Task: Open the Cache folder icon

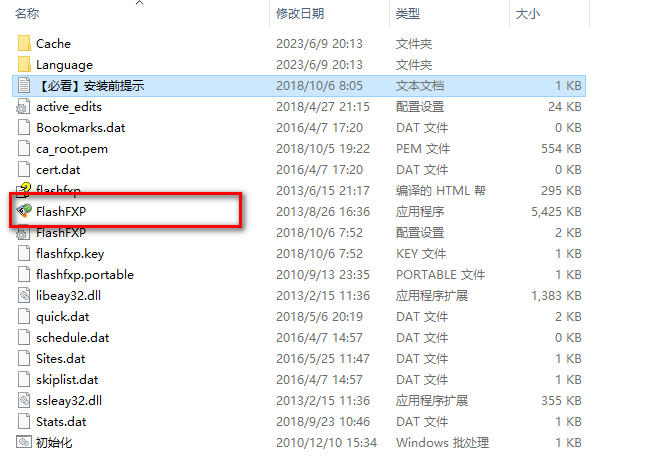Action: [24, 43]
